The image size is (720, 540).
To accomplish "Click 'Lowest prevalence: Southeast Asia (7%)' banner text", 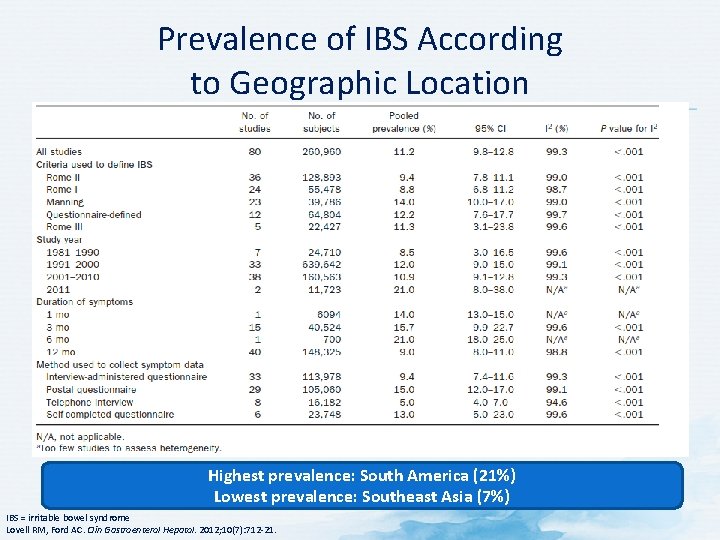I will click(362, 497).
